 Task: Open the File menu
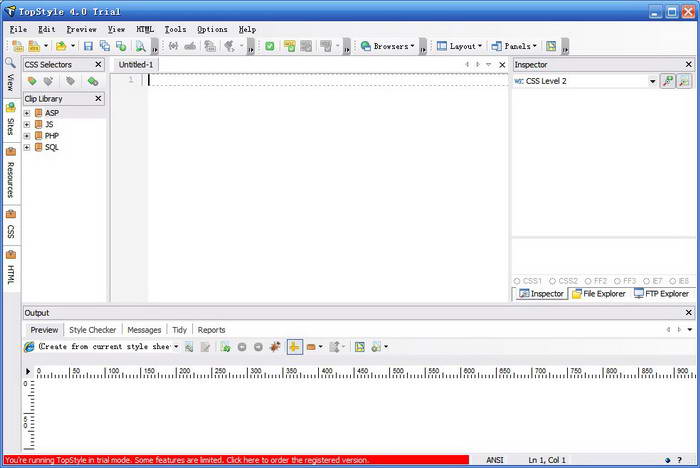18,29
